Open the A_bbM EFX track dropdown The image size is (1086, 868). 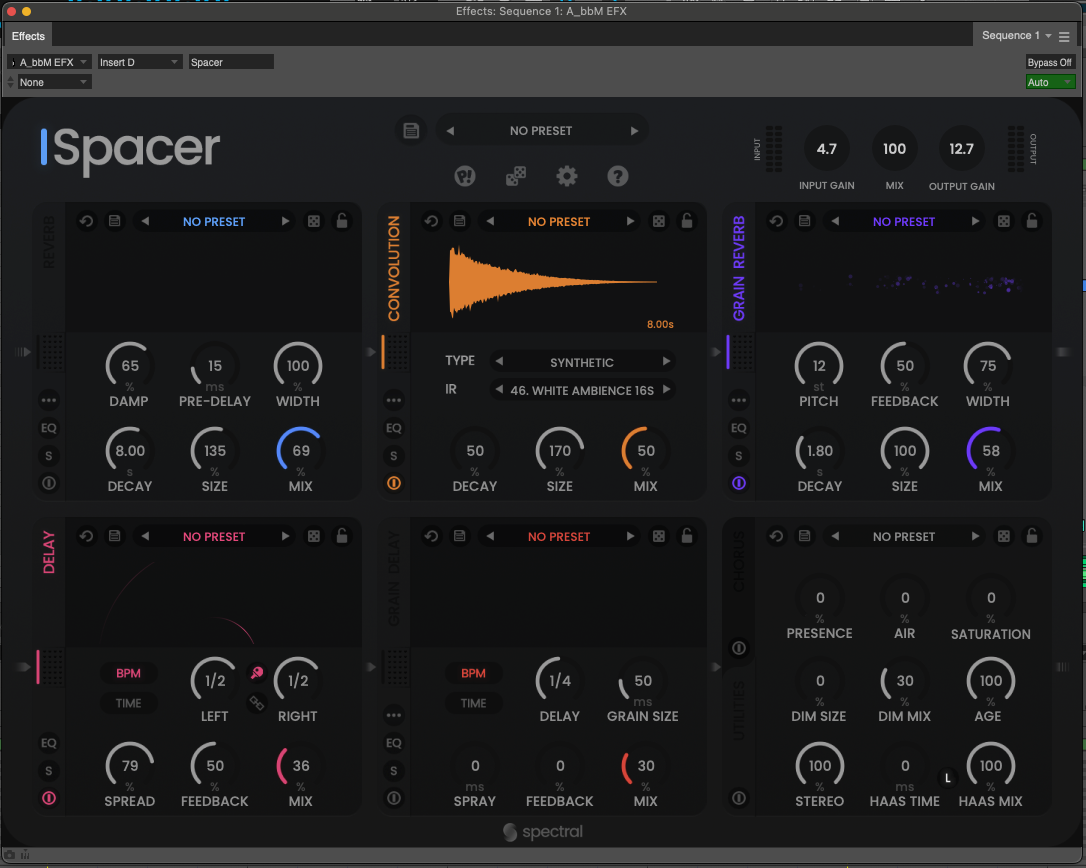point(54,62)
